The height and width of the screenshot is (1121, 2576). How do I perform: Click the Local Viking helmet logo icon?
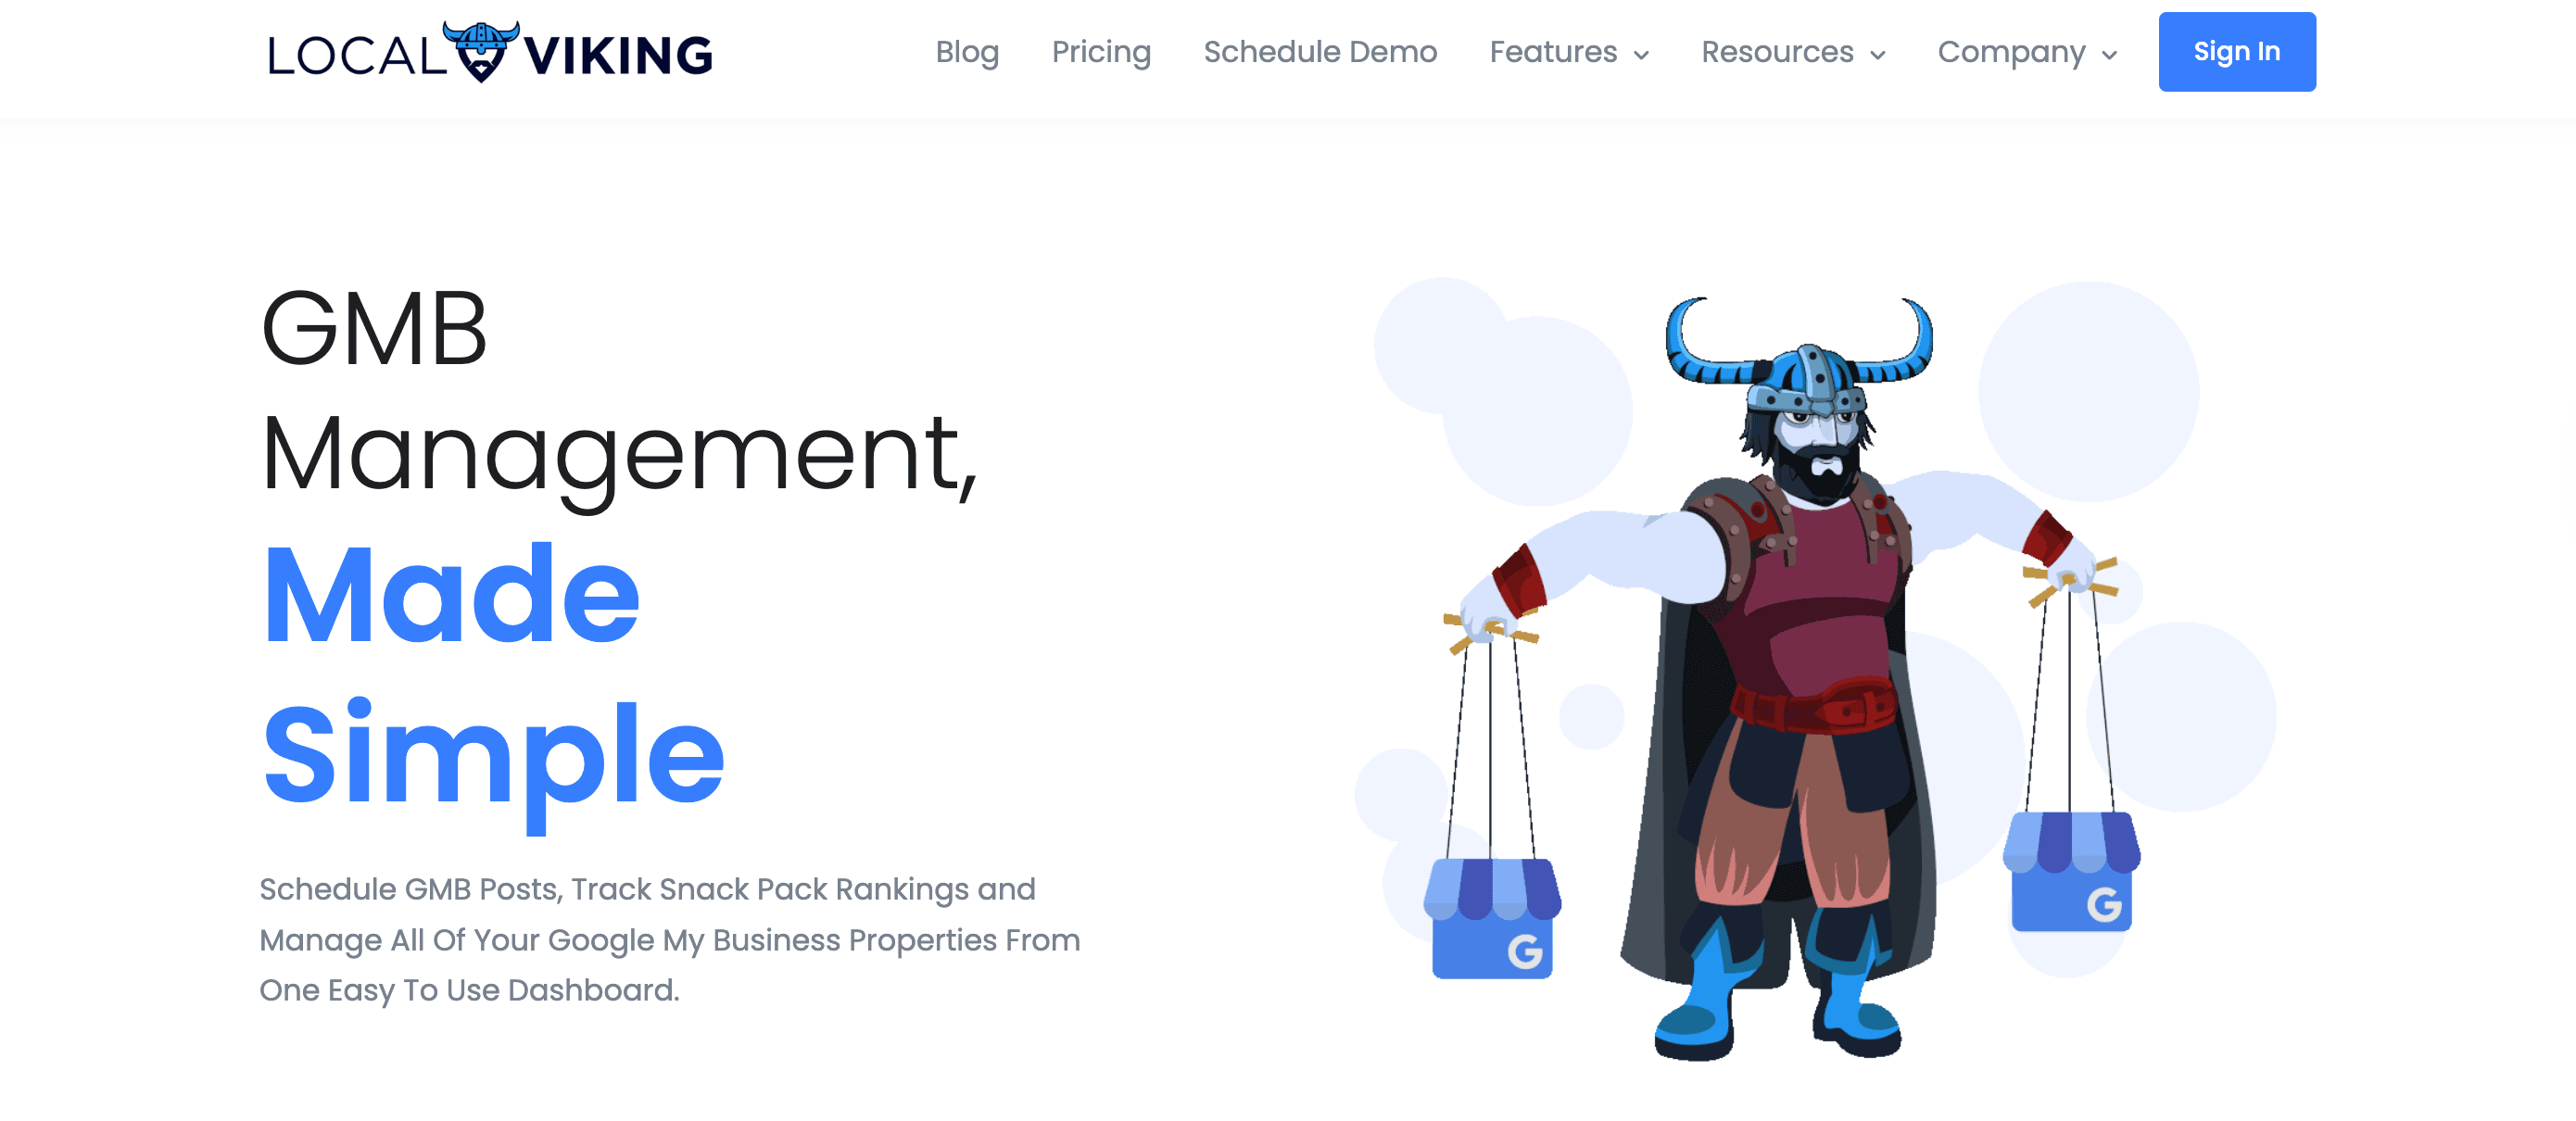pos(481,52)
